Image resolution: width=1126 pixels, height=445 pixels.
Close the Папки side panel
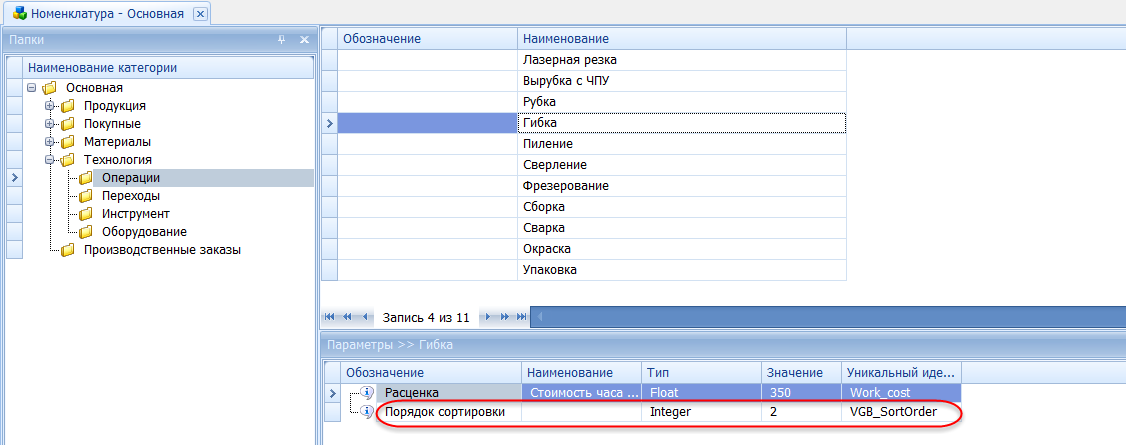(x=304, y=40)
